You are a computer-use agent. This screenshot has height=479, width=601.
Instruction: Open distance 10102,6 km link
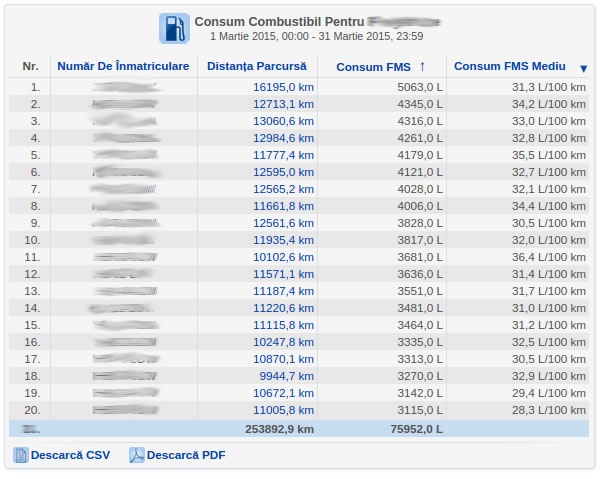point(283,257)
